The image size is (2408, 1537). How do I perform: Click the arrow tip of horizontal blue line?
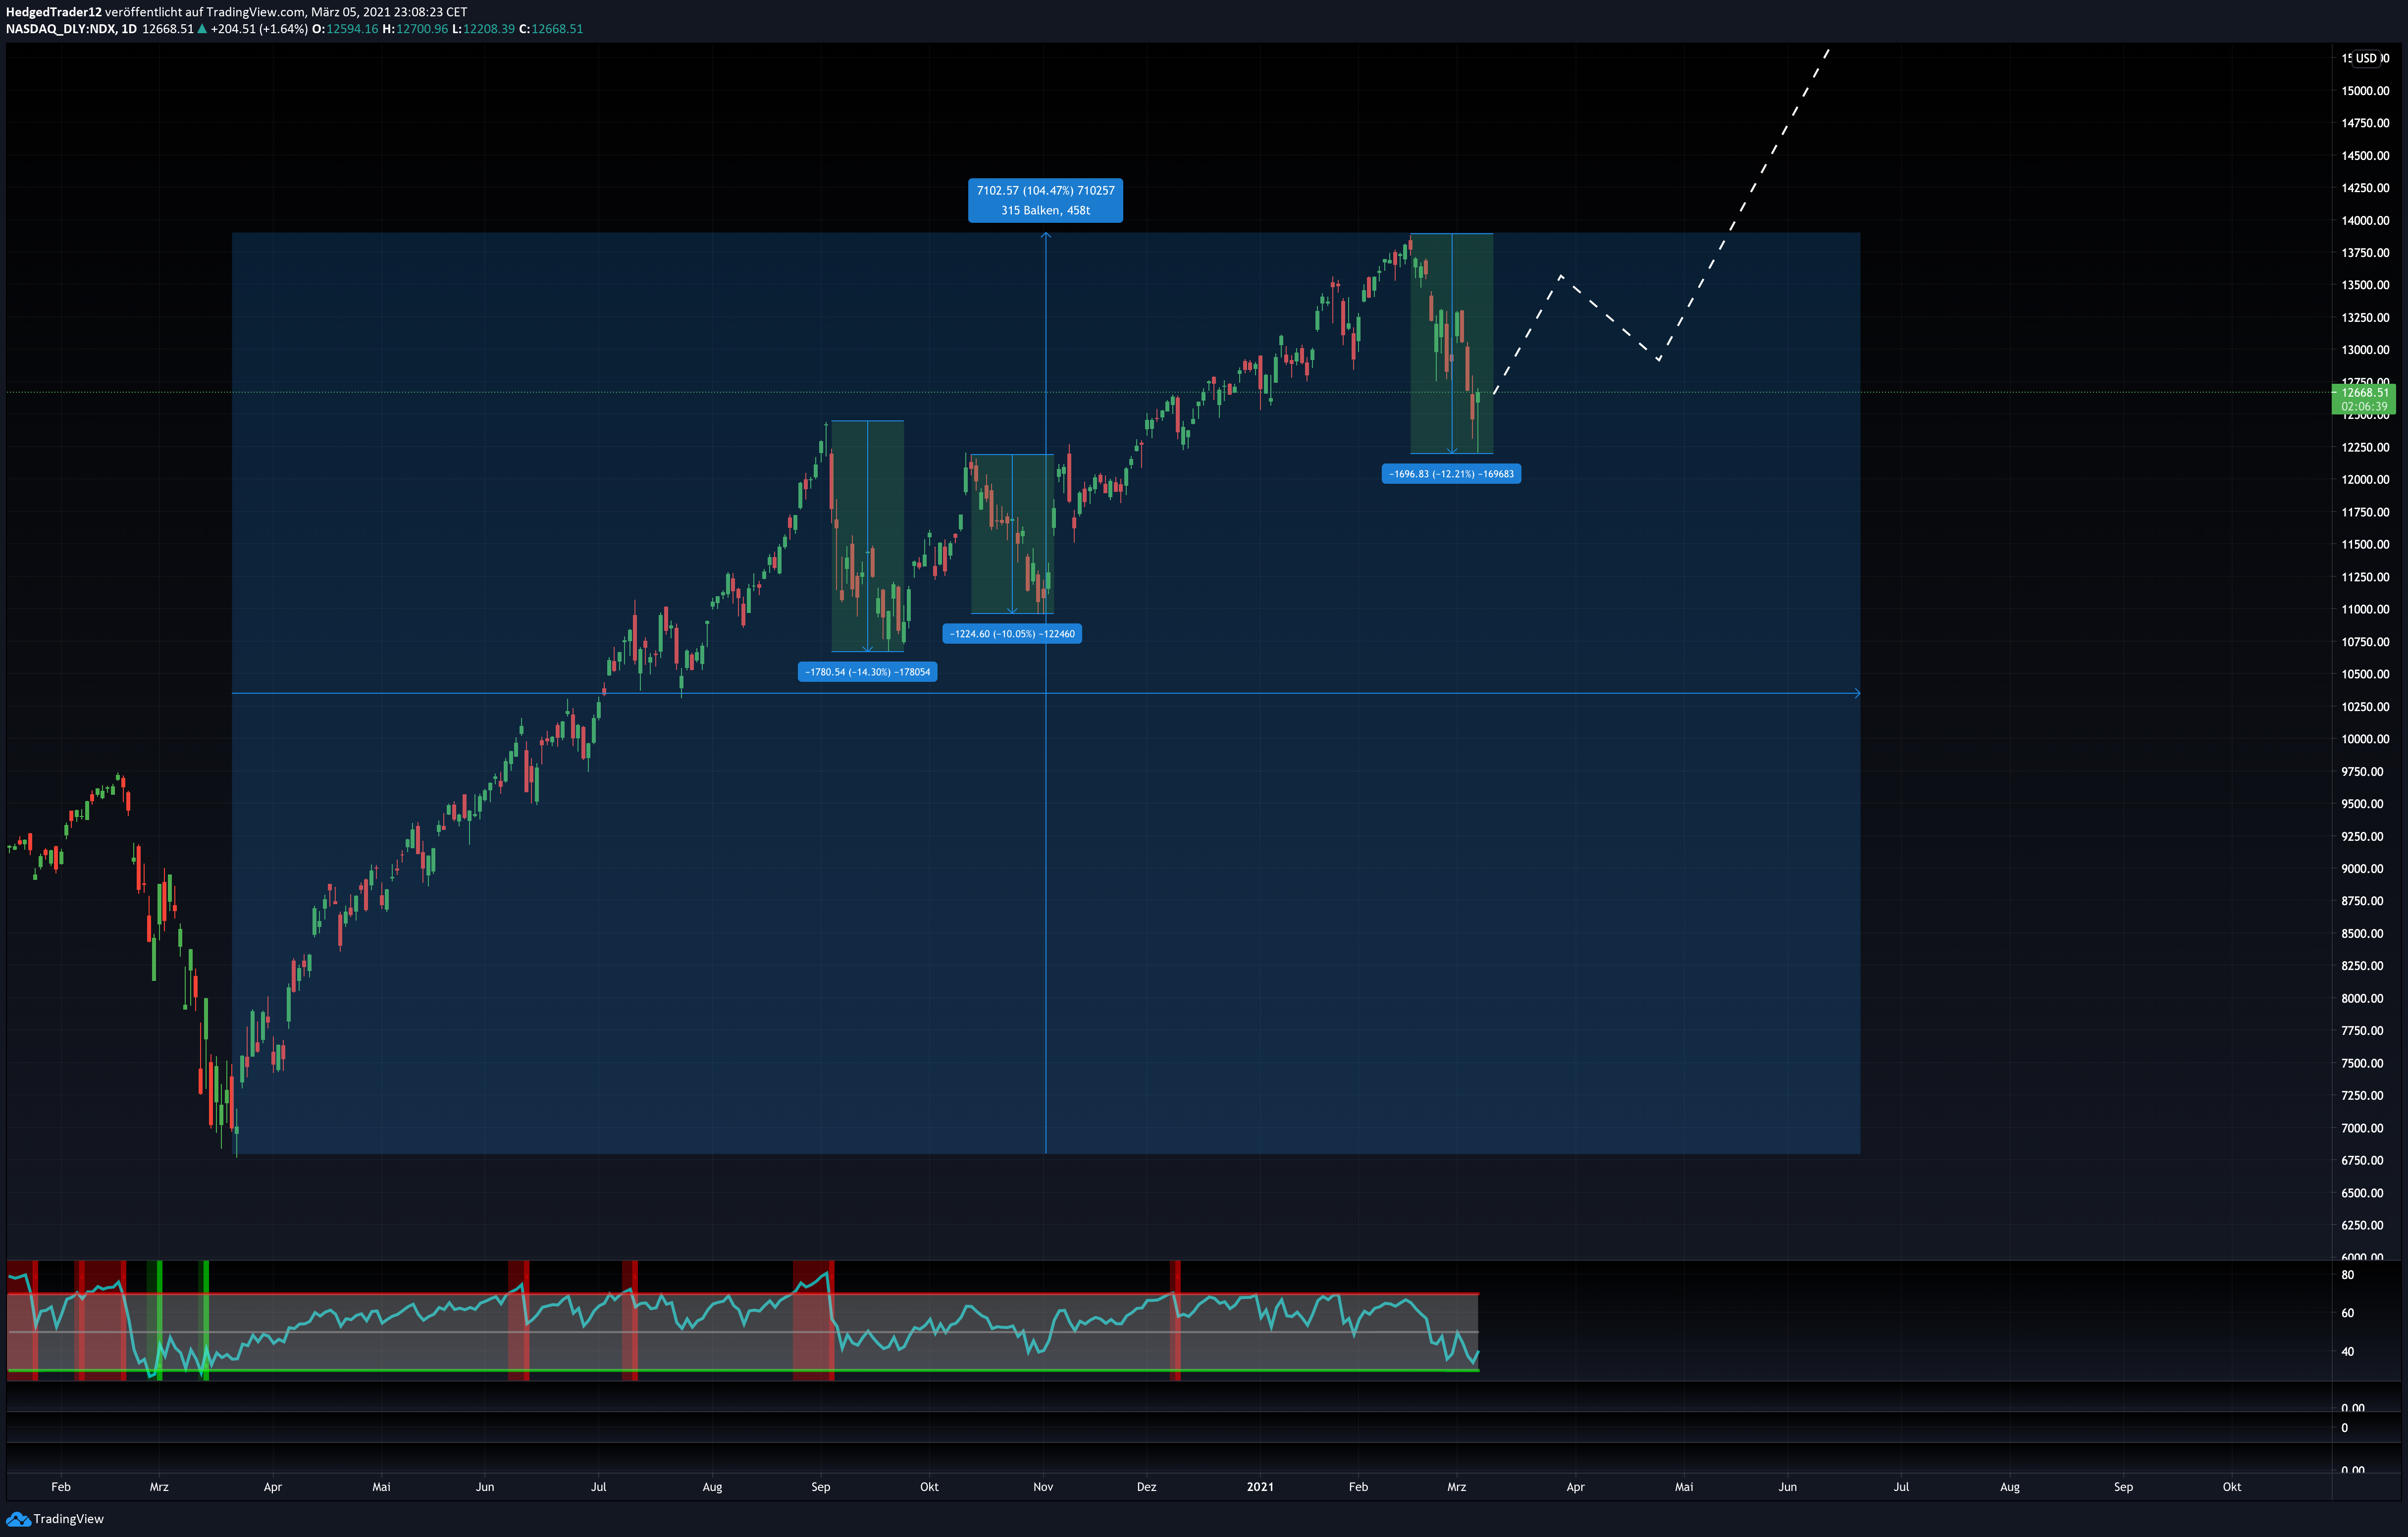coord(1857,693)
